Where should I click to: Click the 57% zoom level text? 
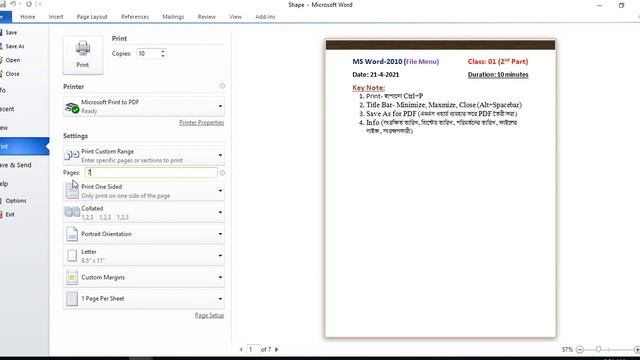567,349
